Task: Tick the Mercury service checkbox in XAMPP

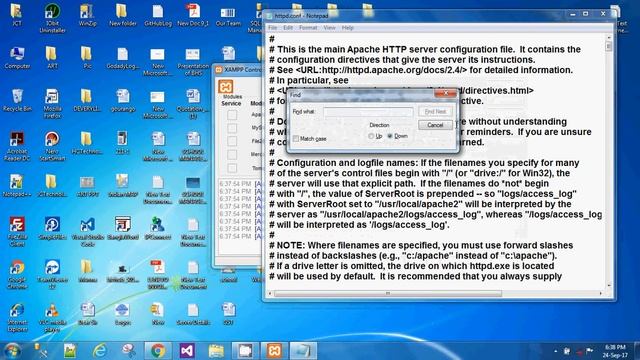Action: (232, 154)
